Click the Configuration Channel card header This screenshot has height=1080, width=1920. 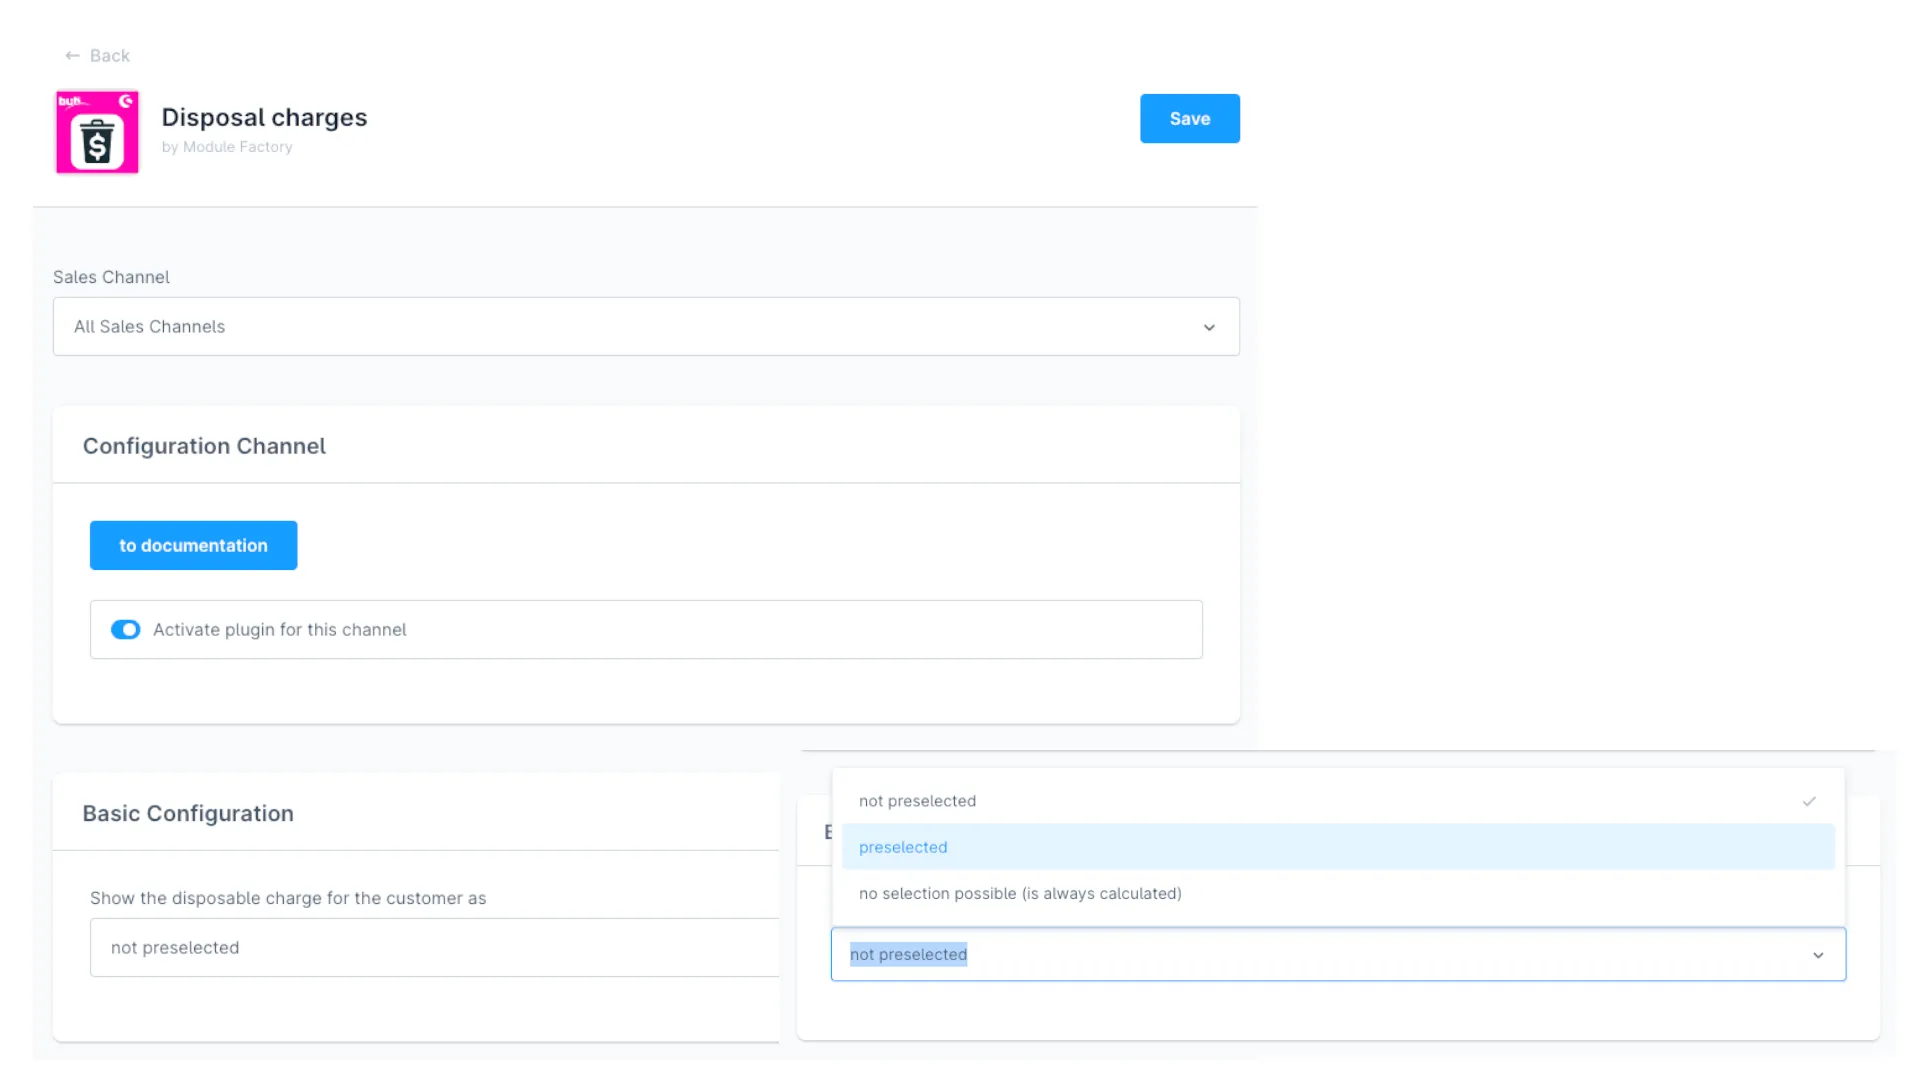[204, 446]
